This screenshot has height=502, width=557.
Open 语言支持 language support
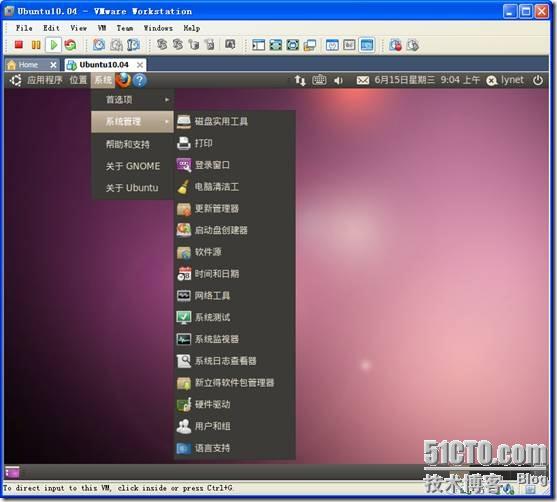[x=234, y=448]
